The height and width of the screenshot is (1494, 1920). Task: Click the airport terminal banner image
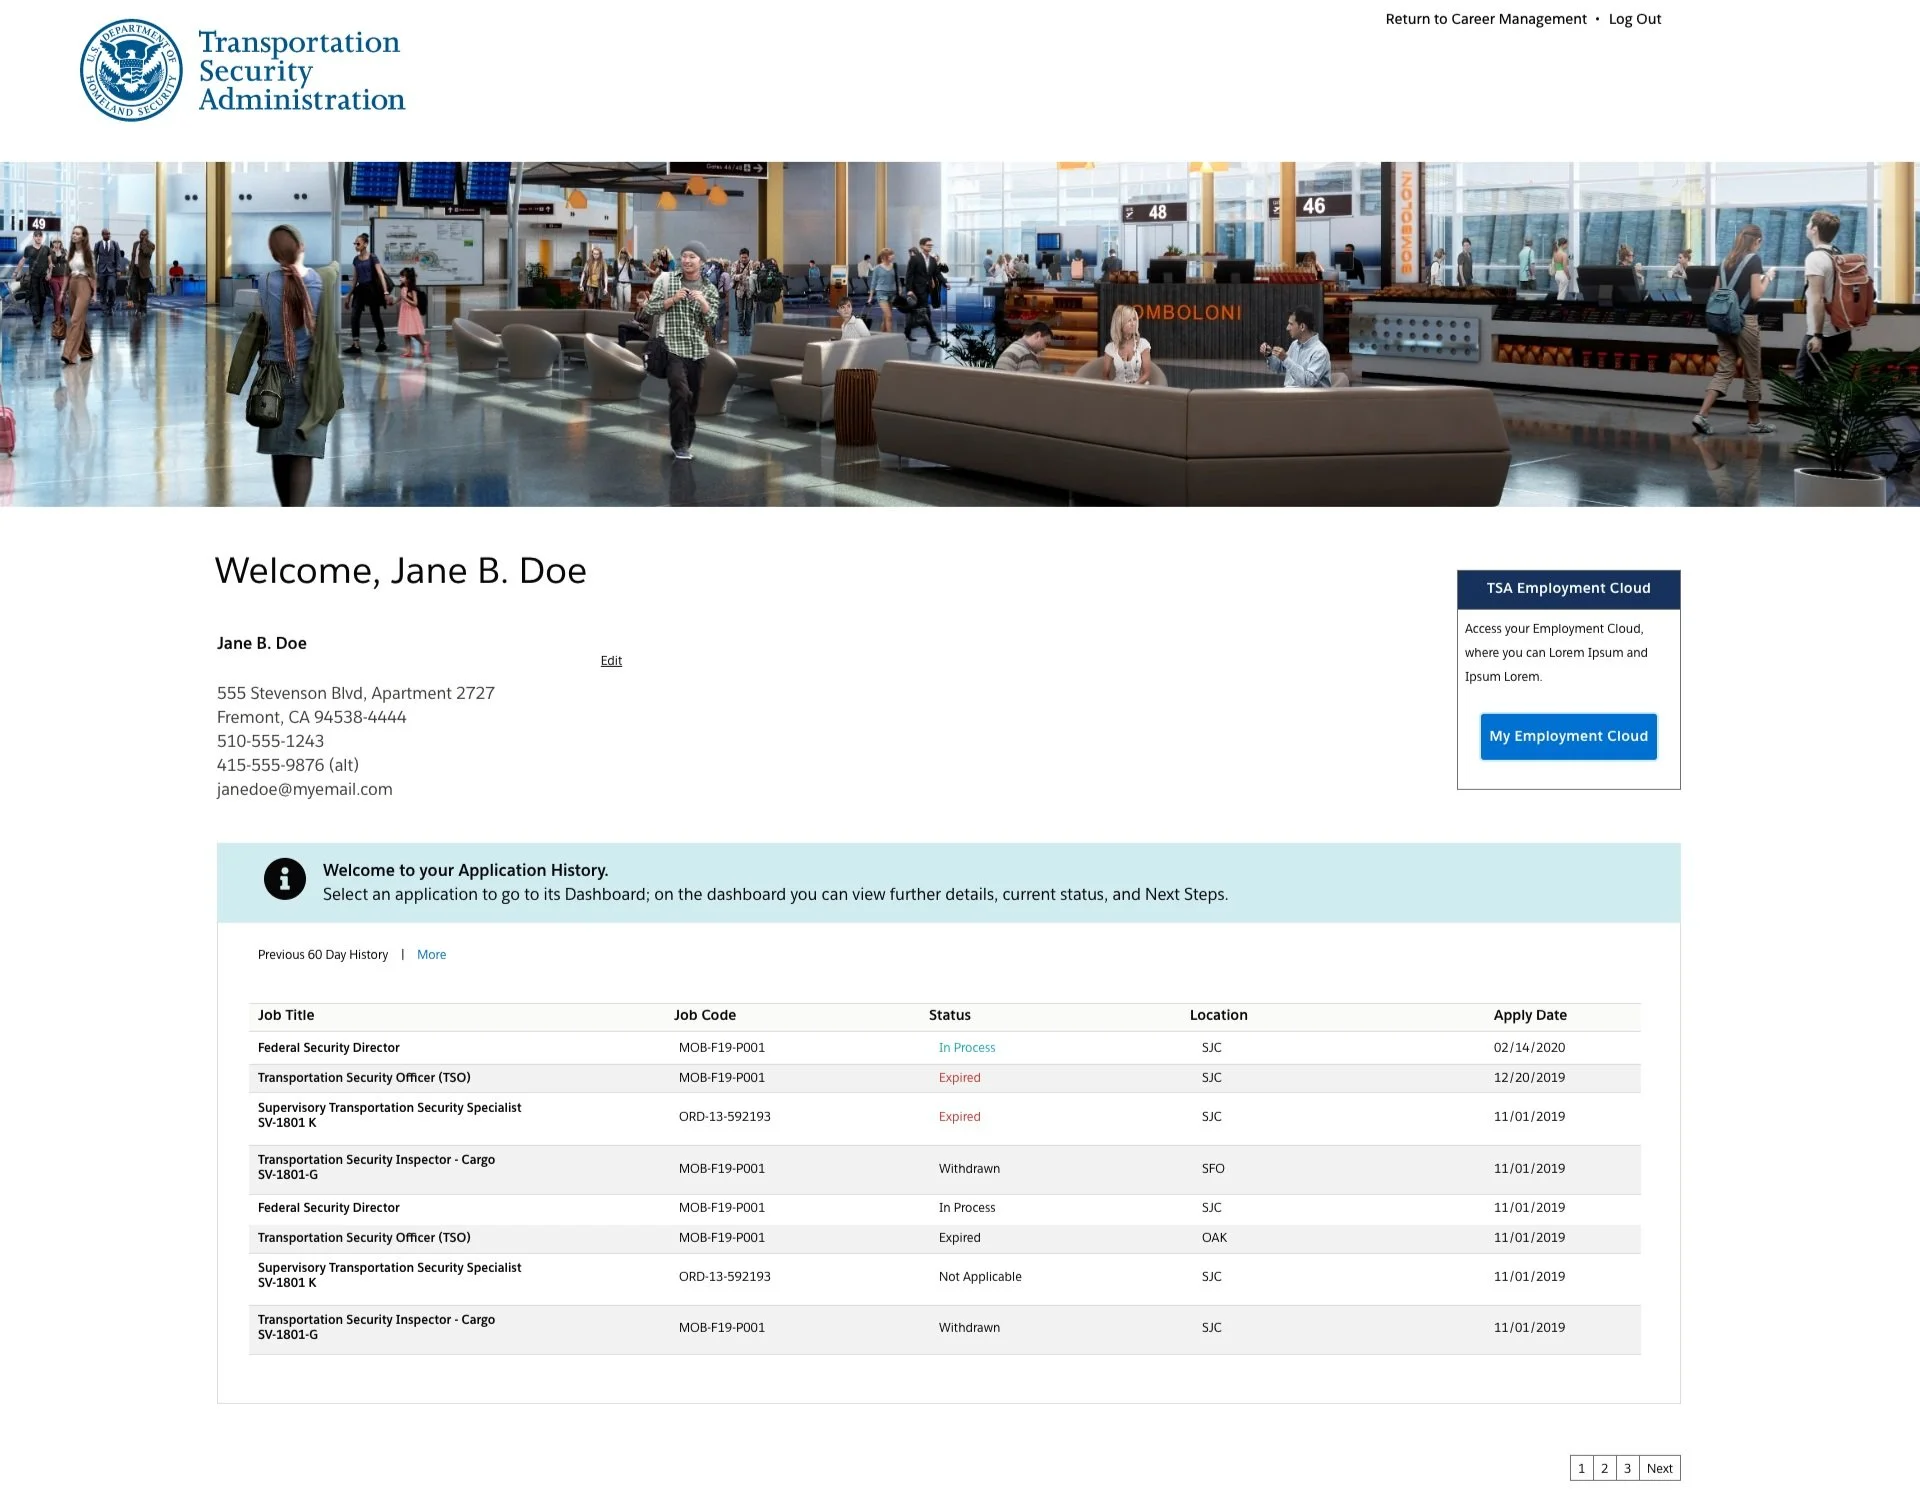click(960, 334)
